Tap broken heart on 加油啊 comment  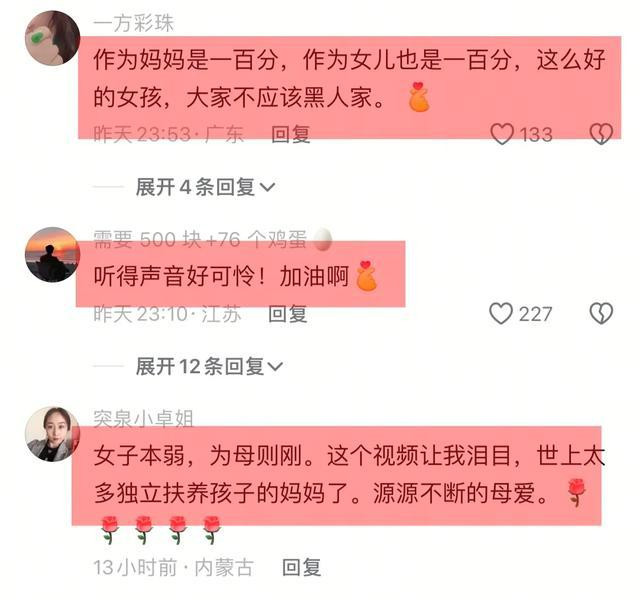tap(601, 313)
